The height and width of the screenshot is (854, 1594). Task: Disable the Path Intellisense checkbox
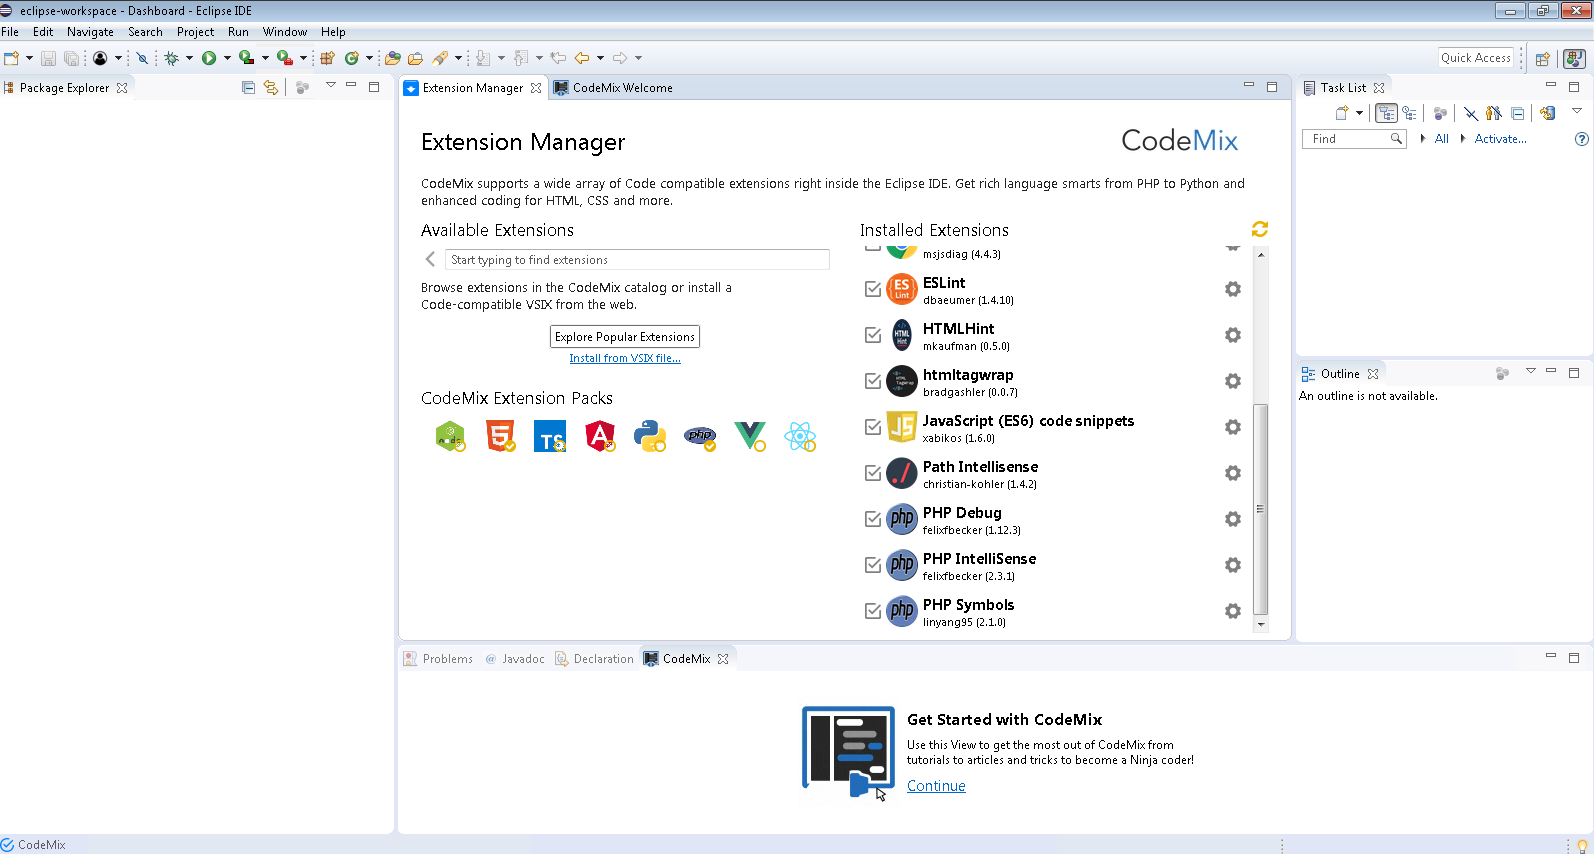point(873,473)
